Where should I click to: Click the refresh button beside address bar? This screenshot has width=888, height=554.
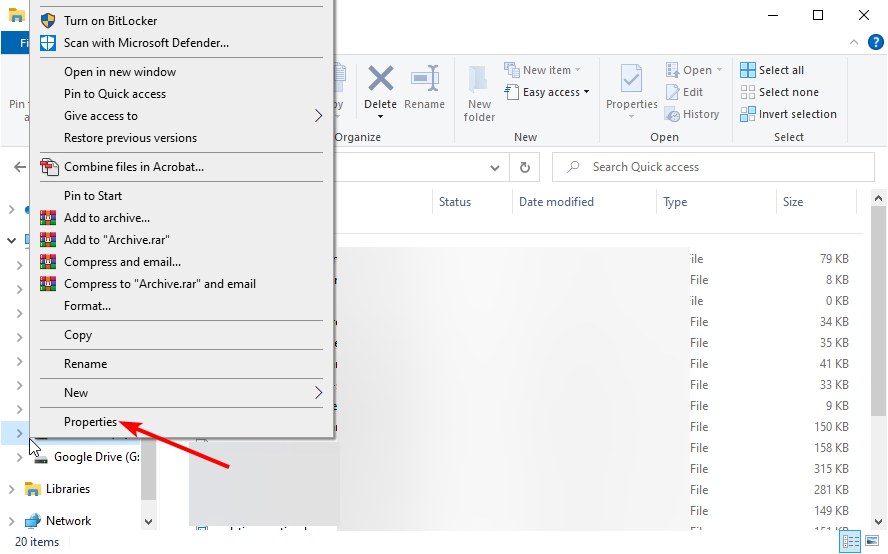point(524,167)
